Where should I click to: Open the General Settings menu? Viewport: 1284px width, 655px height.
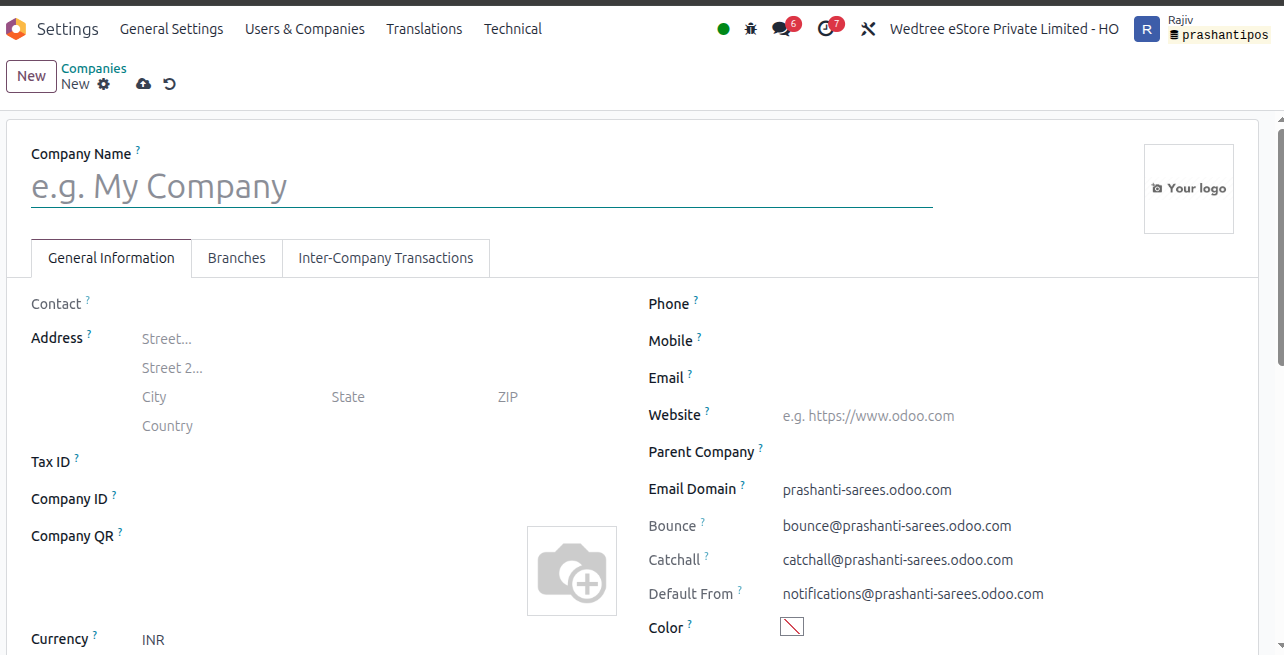(x=172, y=29)
